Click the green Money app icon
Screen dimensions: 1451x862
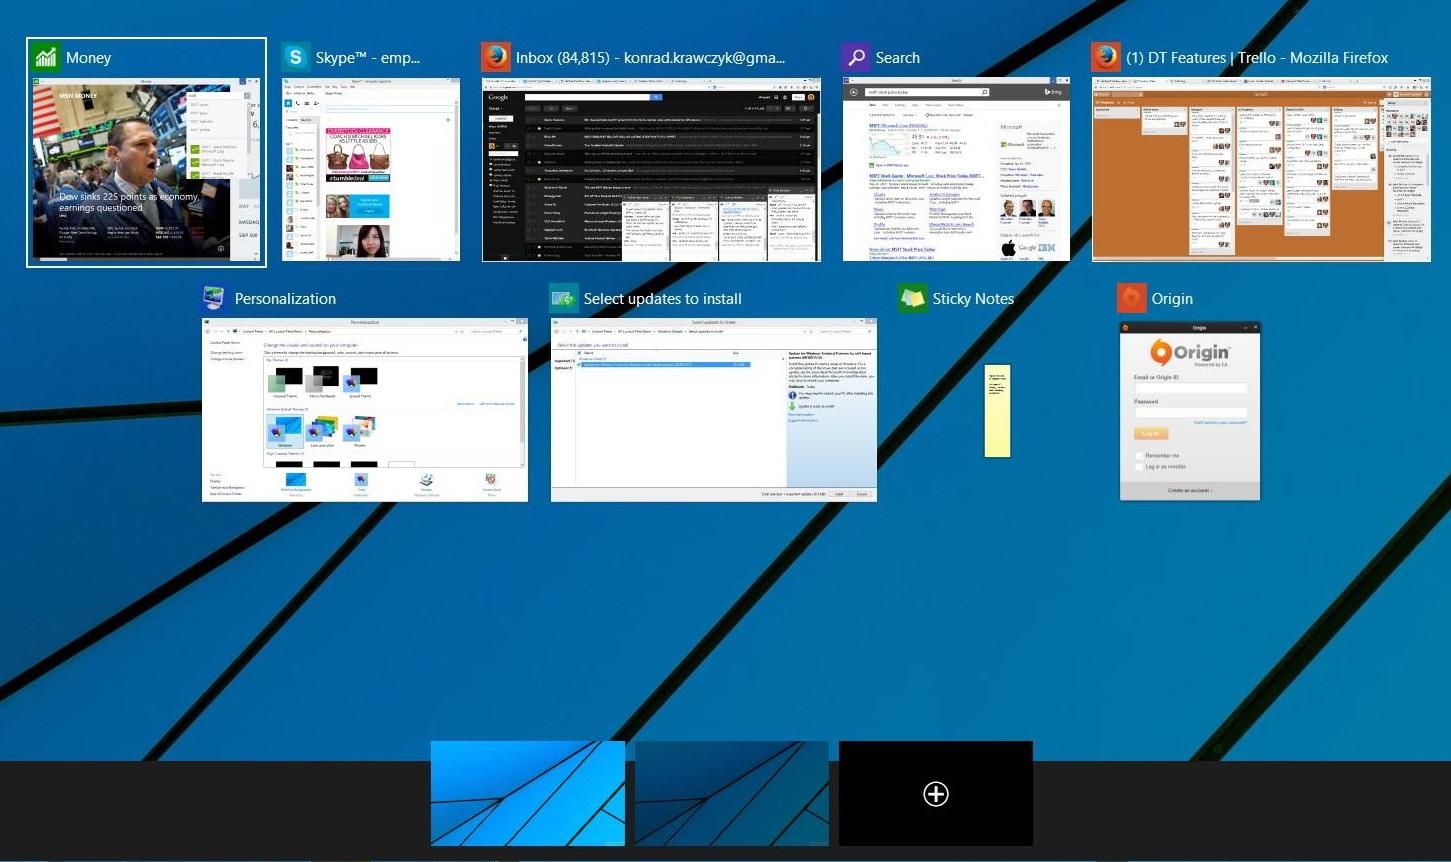[x=46, y=57]
